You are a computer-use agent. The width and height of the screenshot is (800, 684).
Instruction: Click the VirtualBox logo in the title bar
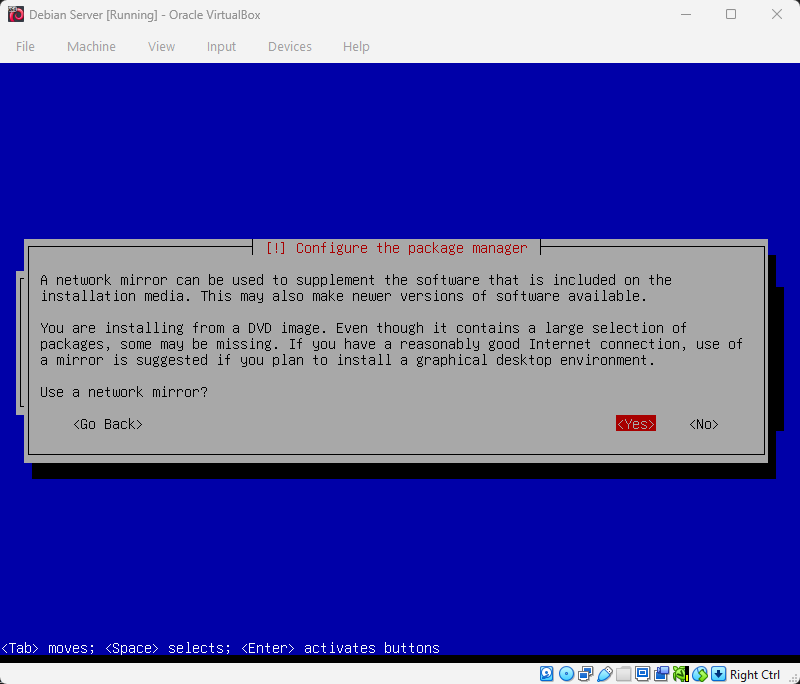(x=14, y=14)
